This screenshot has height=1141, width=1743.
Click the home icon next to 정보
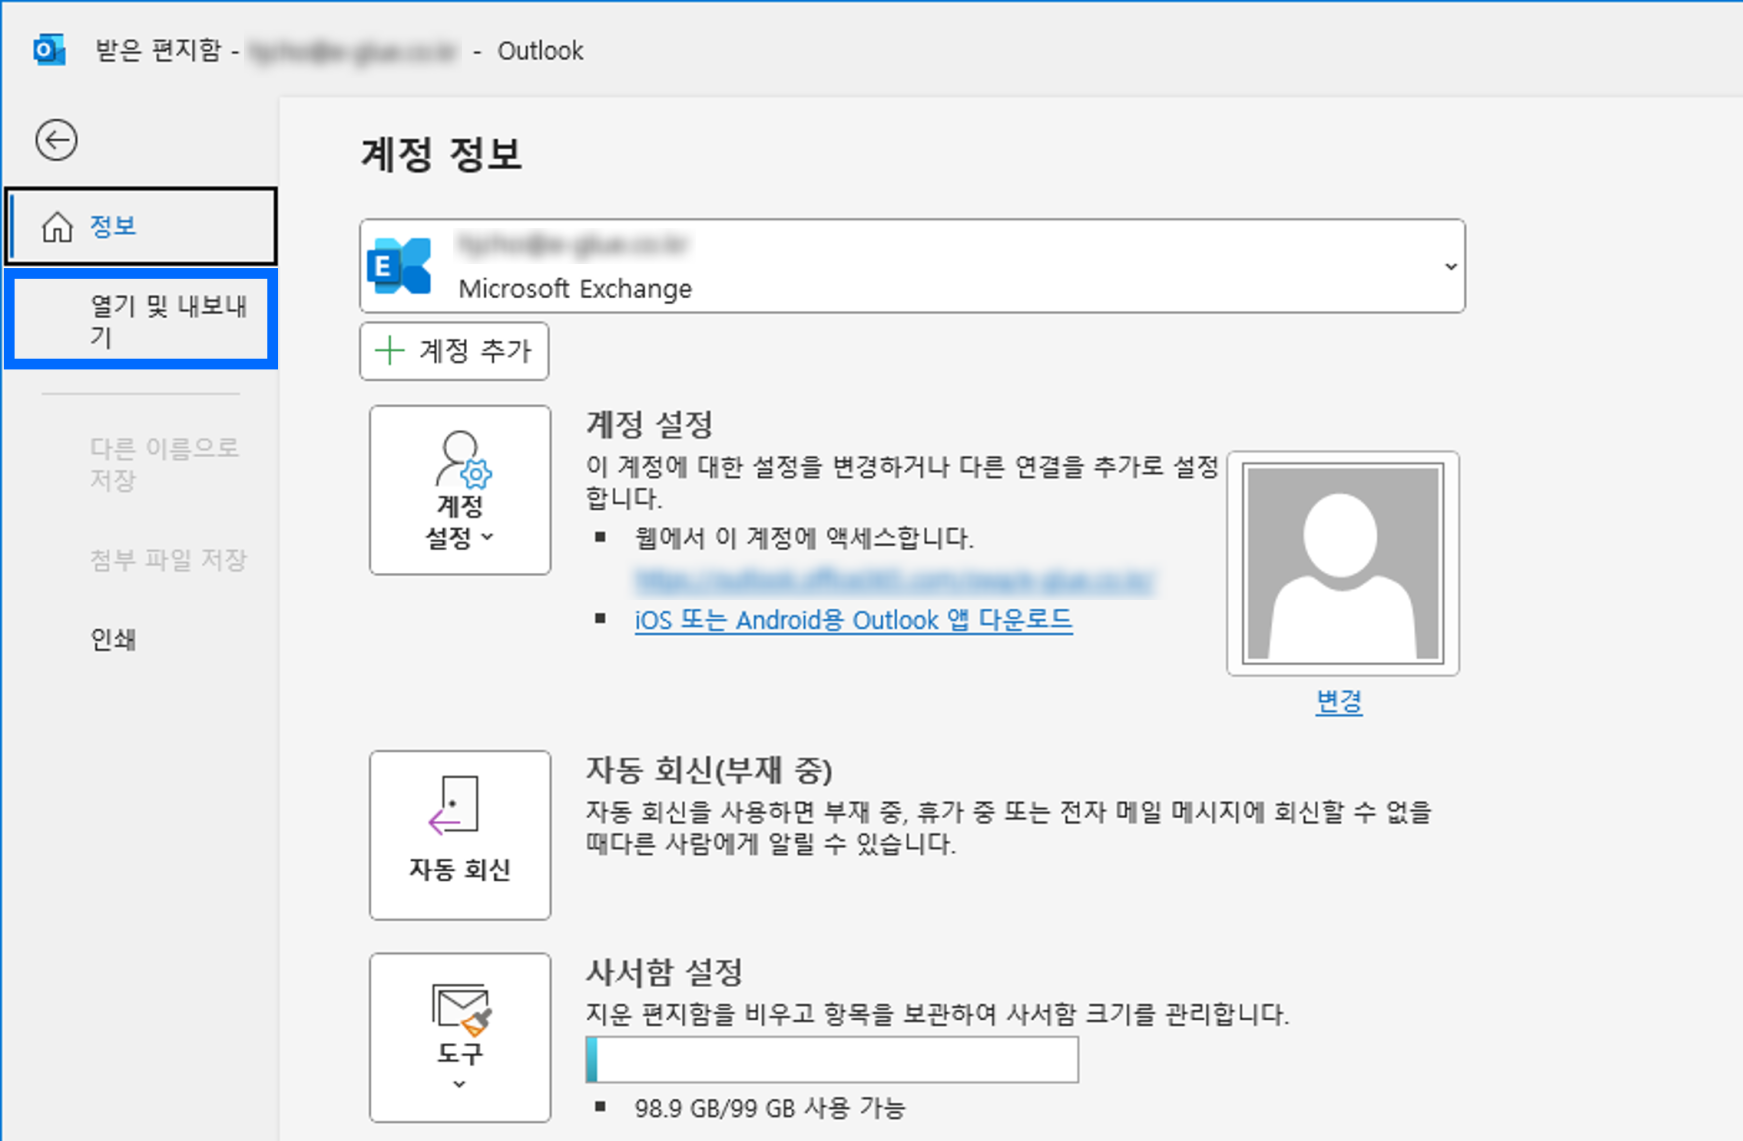(x=58, y=226)
